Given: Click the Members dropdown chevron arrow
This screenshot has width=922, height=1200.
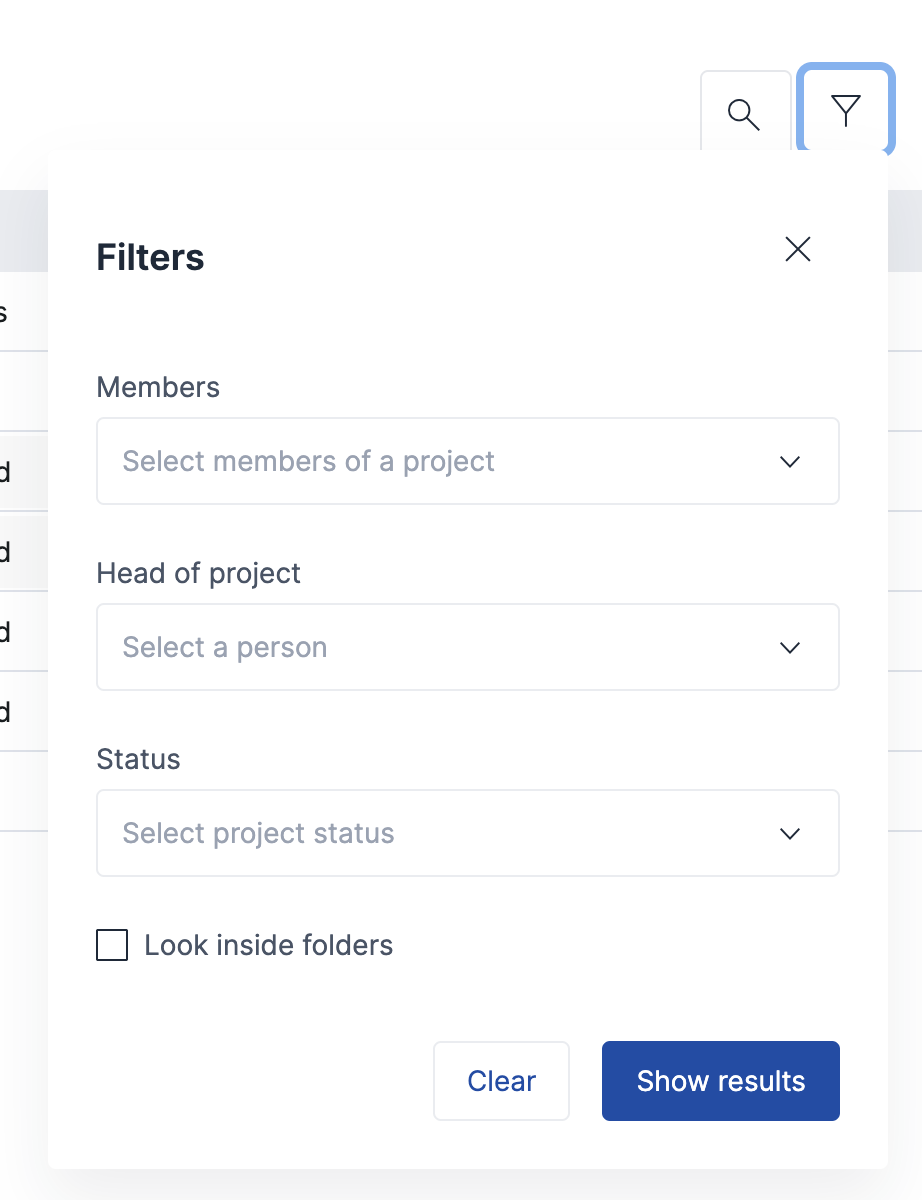Looking at the screenshot, I should tap(790, 462).
